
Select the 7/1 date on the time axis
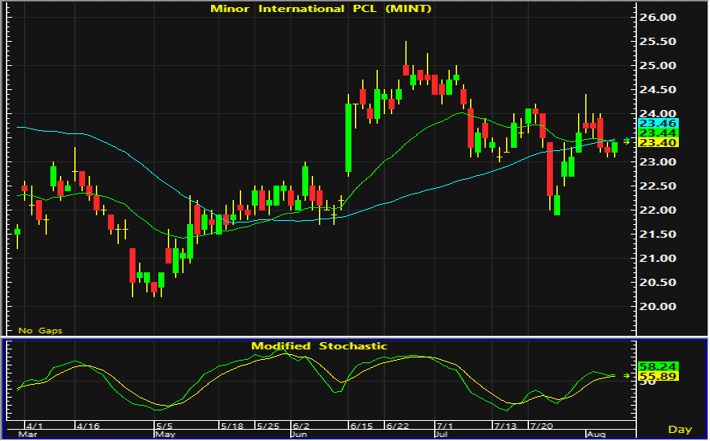(x=444, y=426)
